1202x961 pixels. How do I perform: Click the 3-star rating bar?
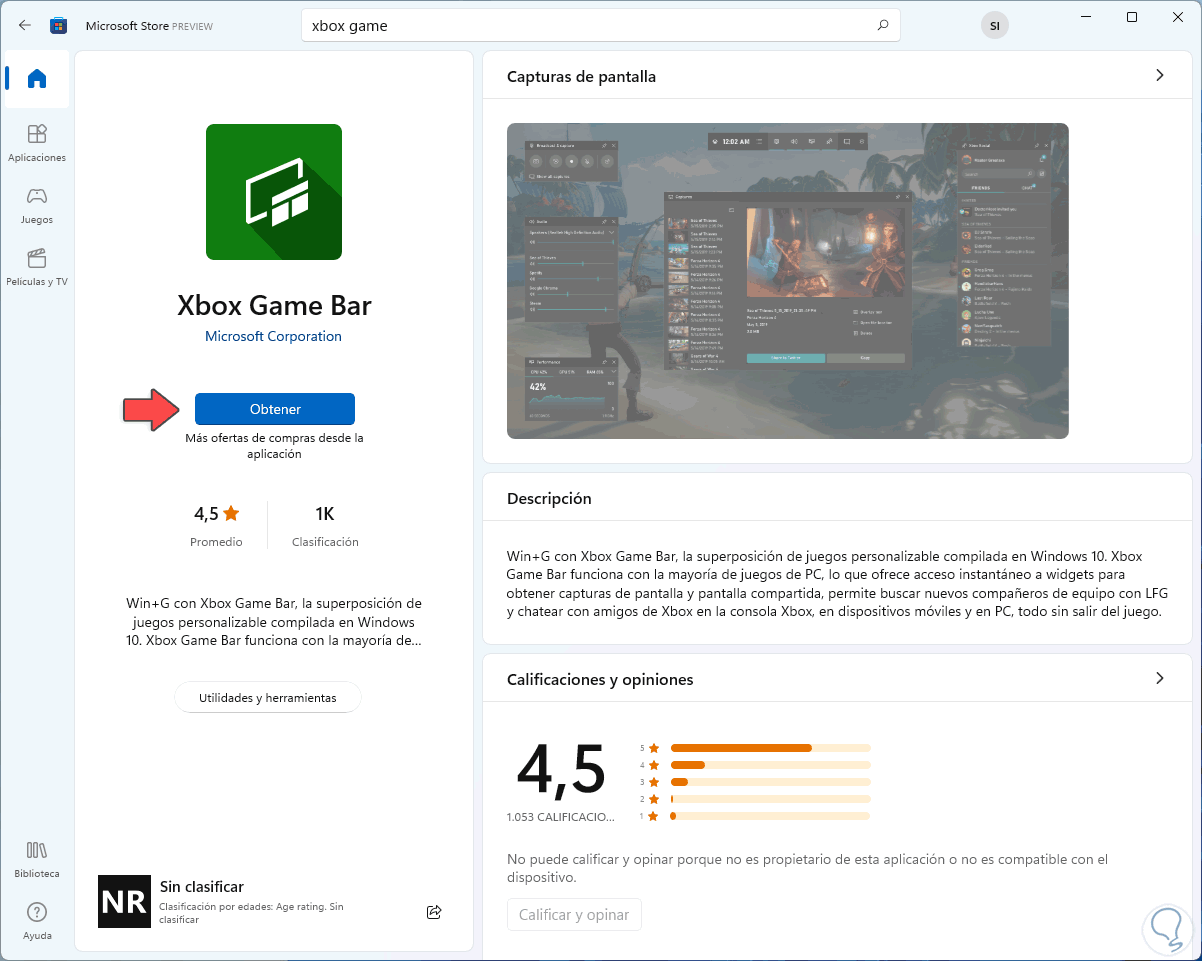click(x=771, y=782)
